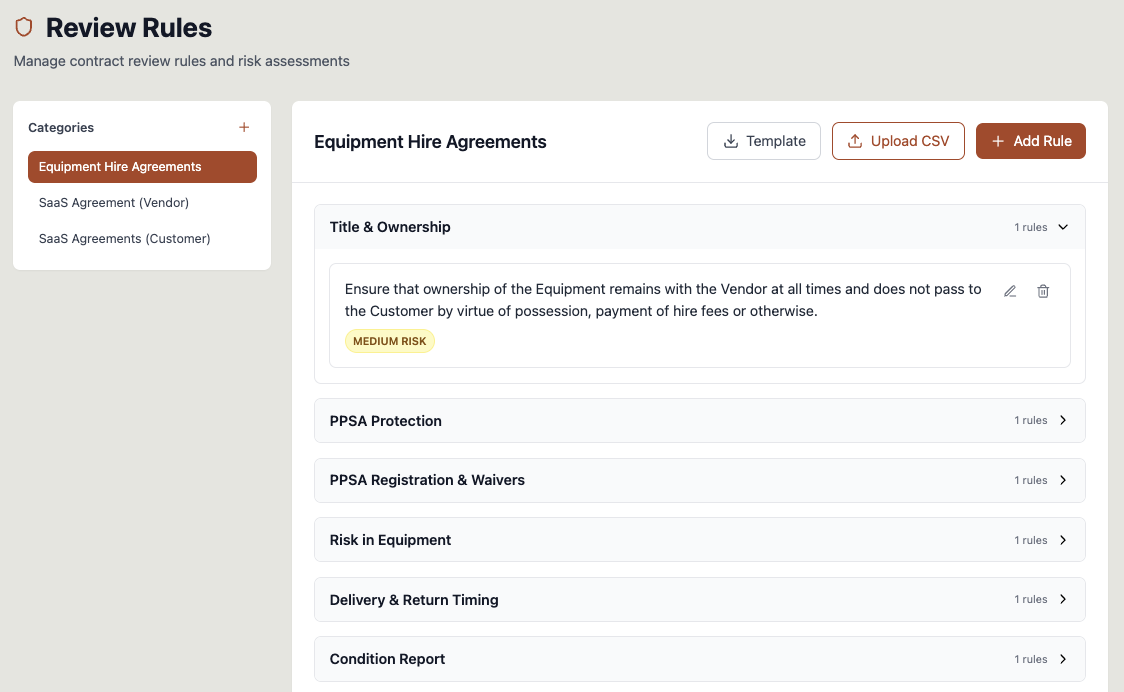The width and height of the screenshot is (1124, 692).
Task: Collapse the Title & Ownership section
Action: 1062,227
